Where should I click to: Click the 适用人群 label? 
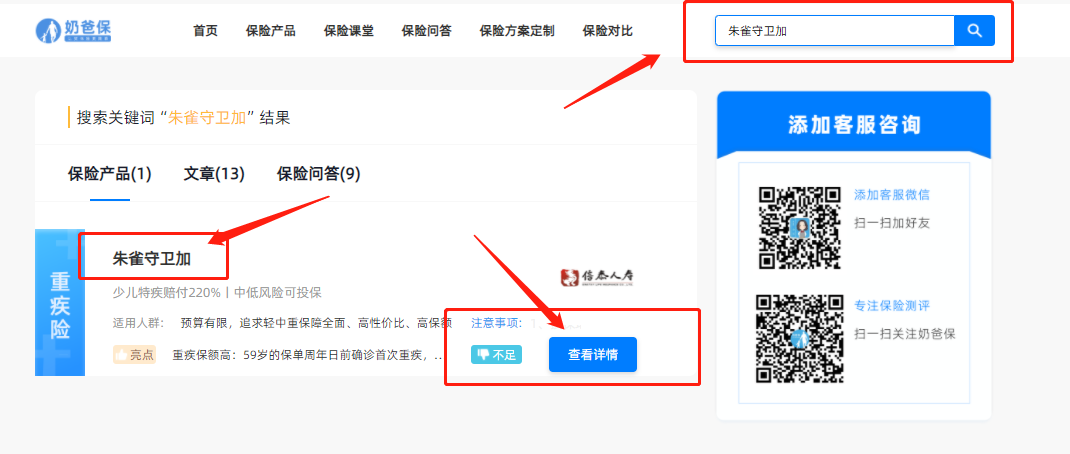click(139, 322)
